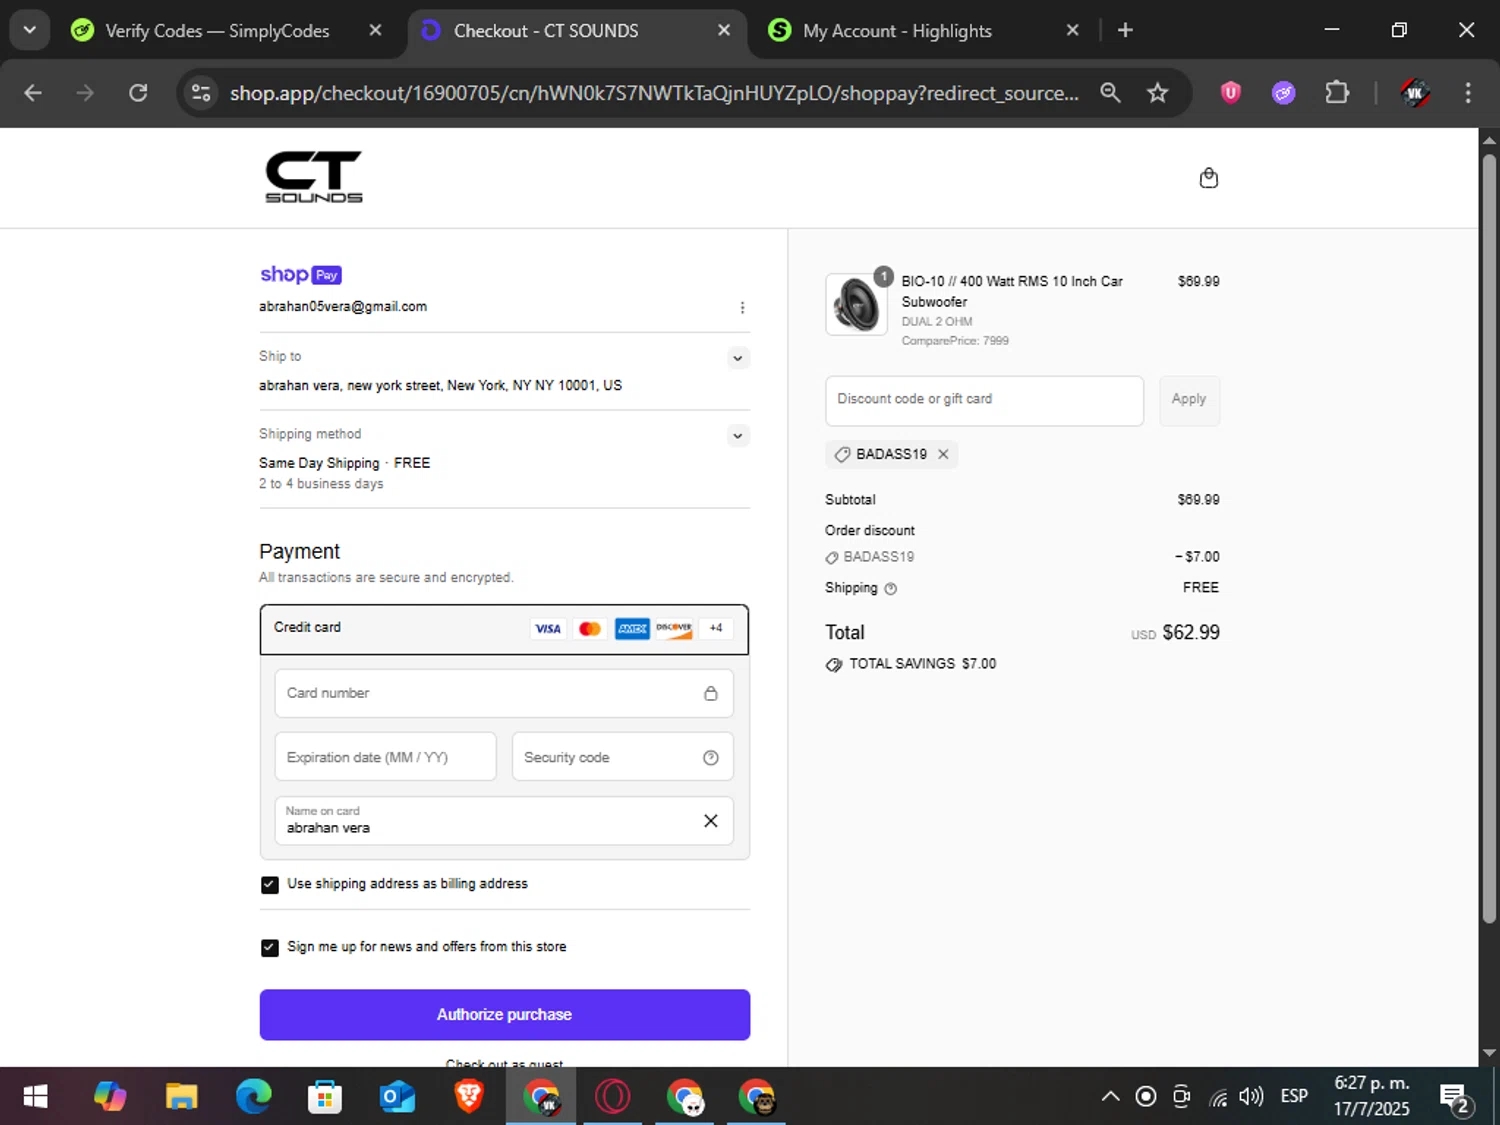The height and width of the screenshot is (1125, 1500).
Task: Click the TOTAL SAVINGS $7.00 text
Action: (922, 665)
